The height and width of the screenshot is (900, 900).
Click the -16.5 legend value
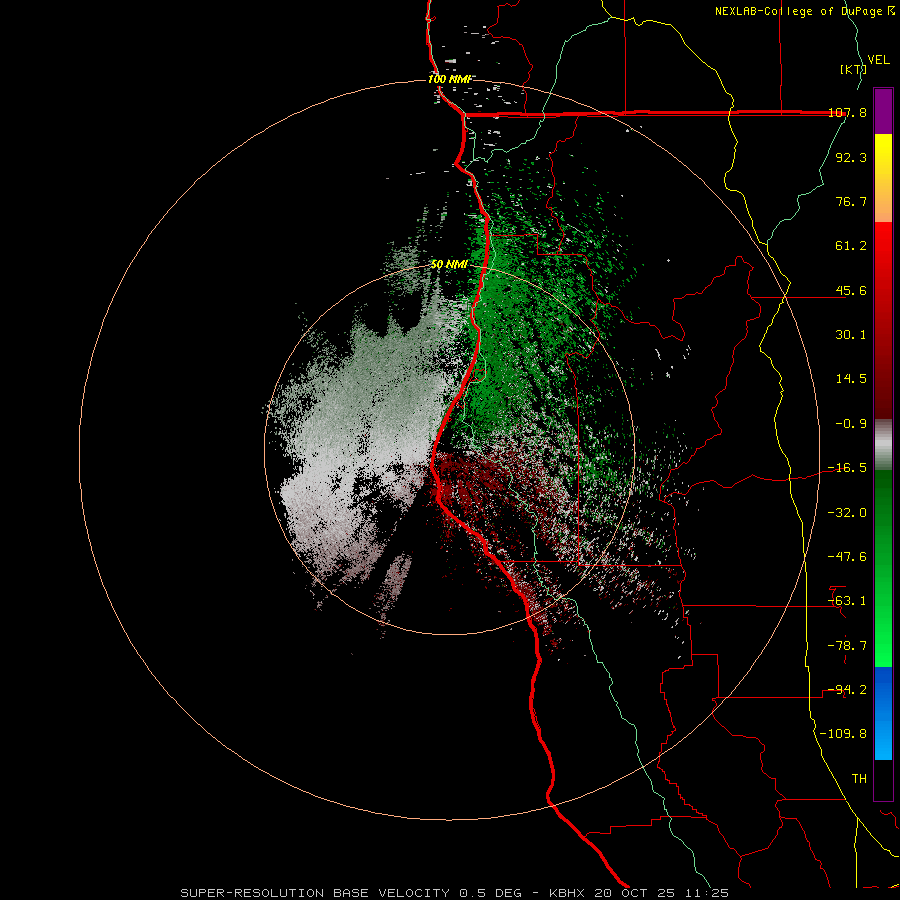click(848, 468)
